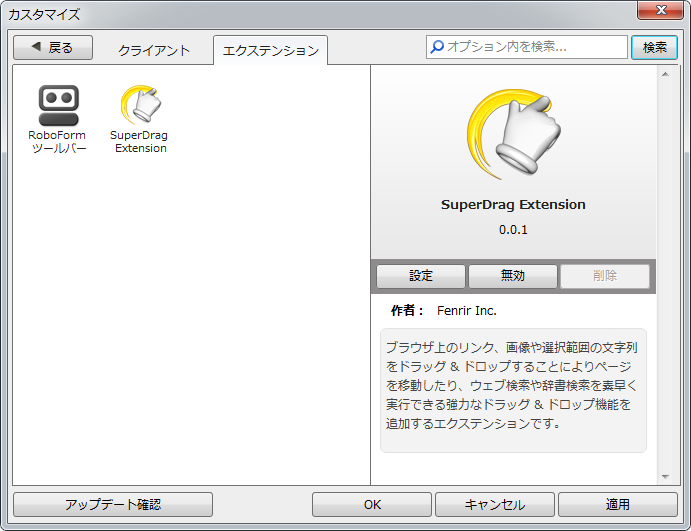691x531 pixels.
Task: Click the 検索 search button
Action: (654, 47)
